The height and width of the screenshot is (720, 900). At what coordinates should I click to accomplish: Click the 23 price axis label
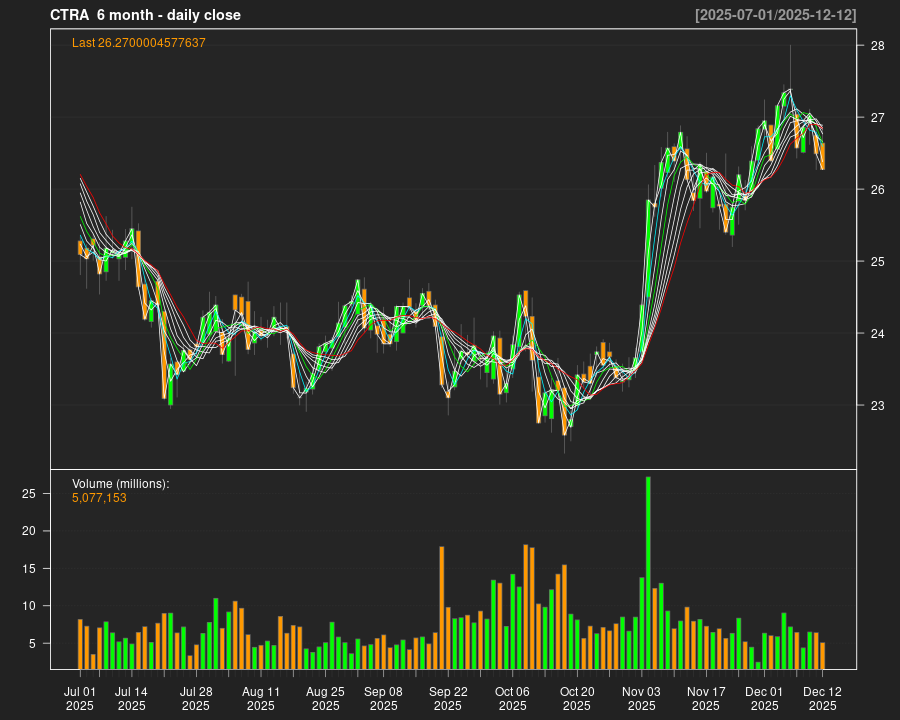(876, 406)
